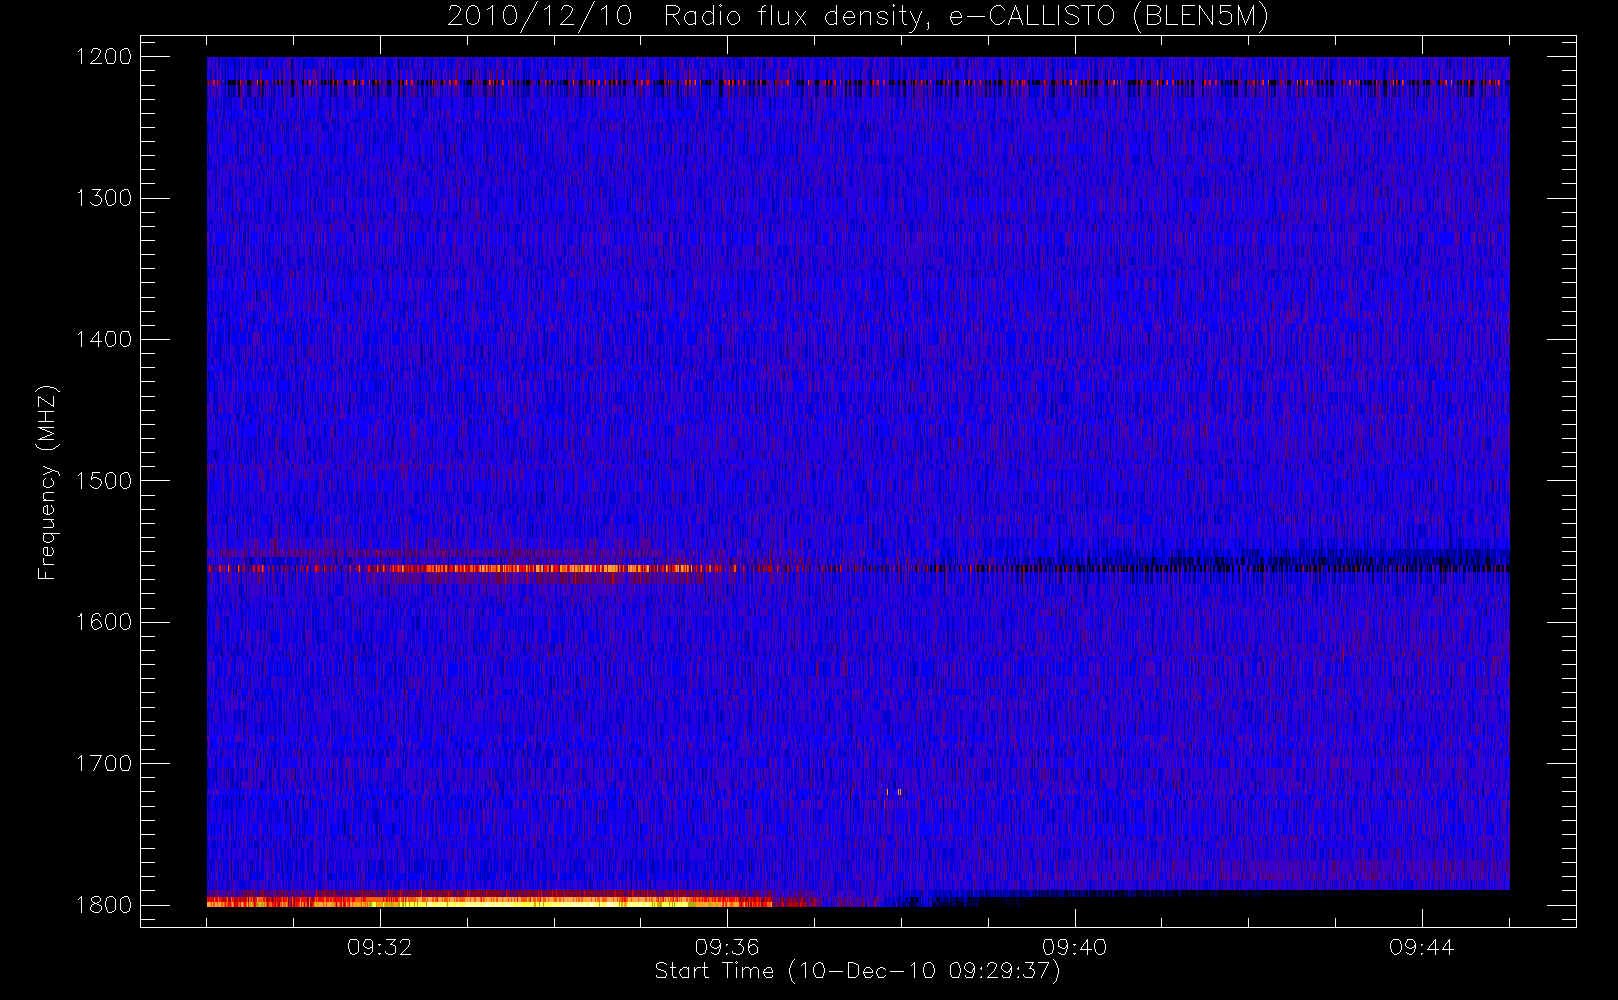1618x1000 pixels.
Task: Click the 'Frequency (MHz)' axis label
Action: click(47, 482)
